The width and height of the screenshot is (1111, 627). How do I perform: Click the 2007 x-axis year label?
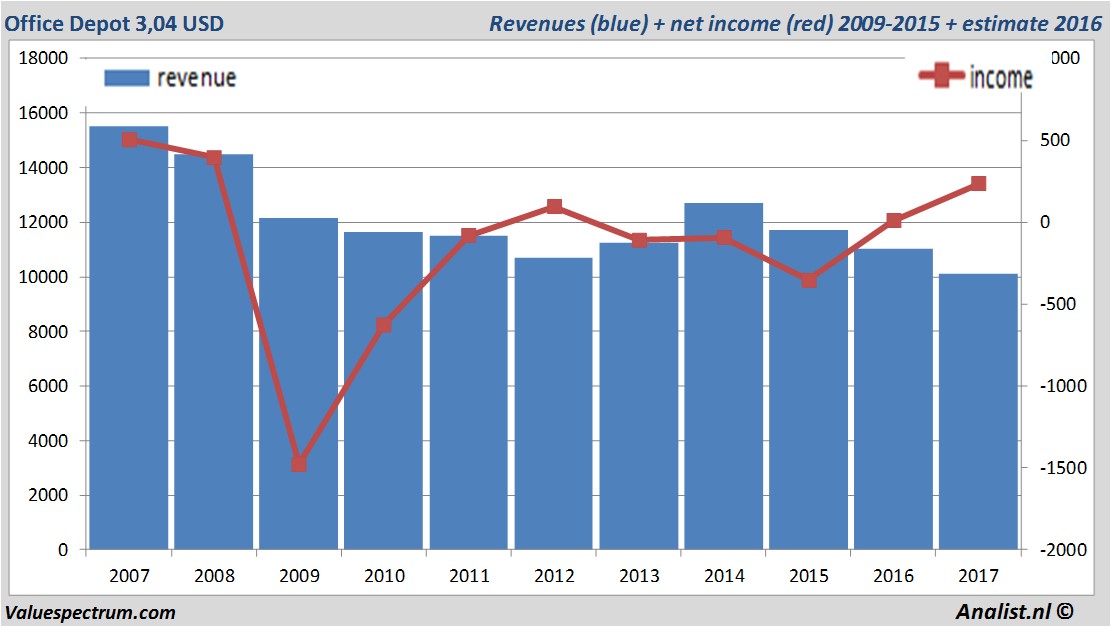tap(129, 576)
